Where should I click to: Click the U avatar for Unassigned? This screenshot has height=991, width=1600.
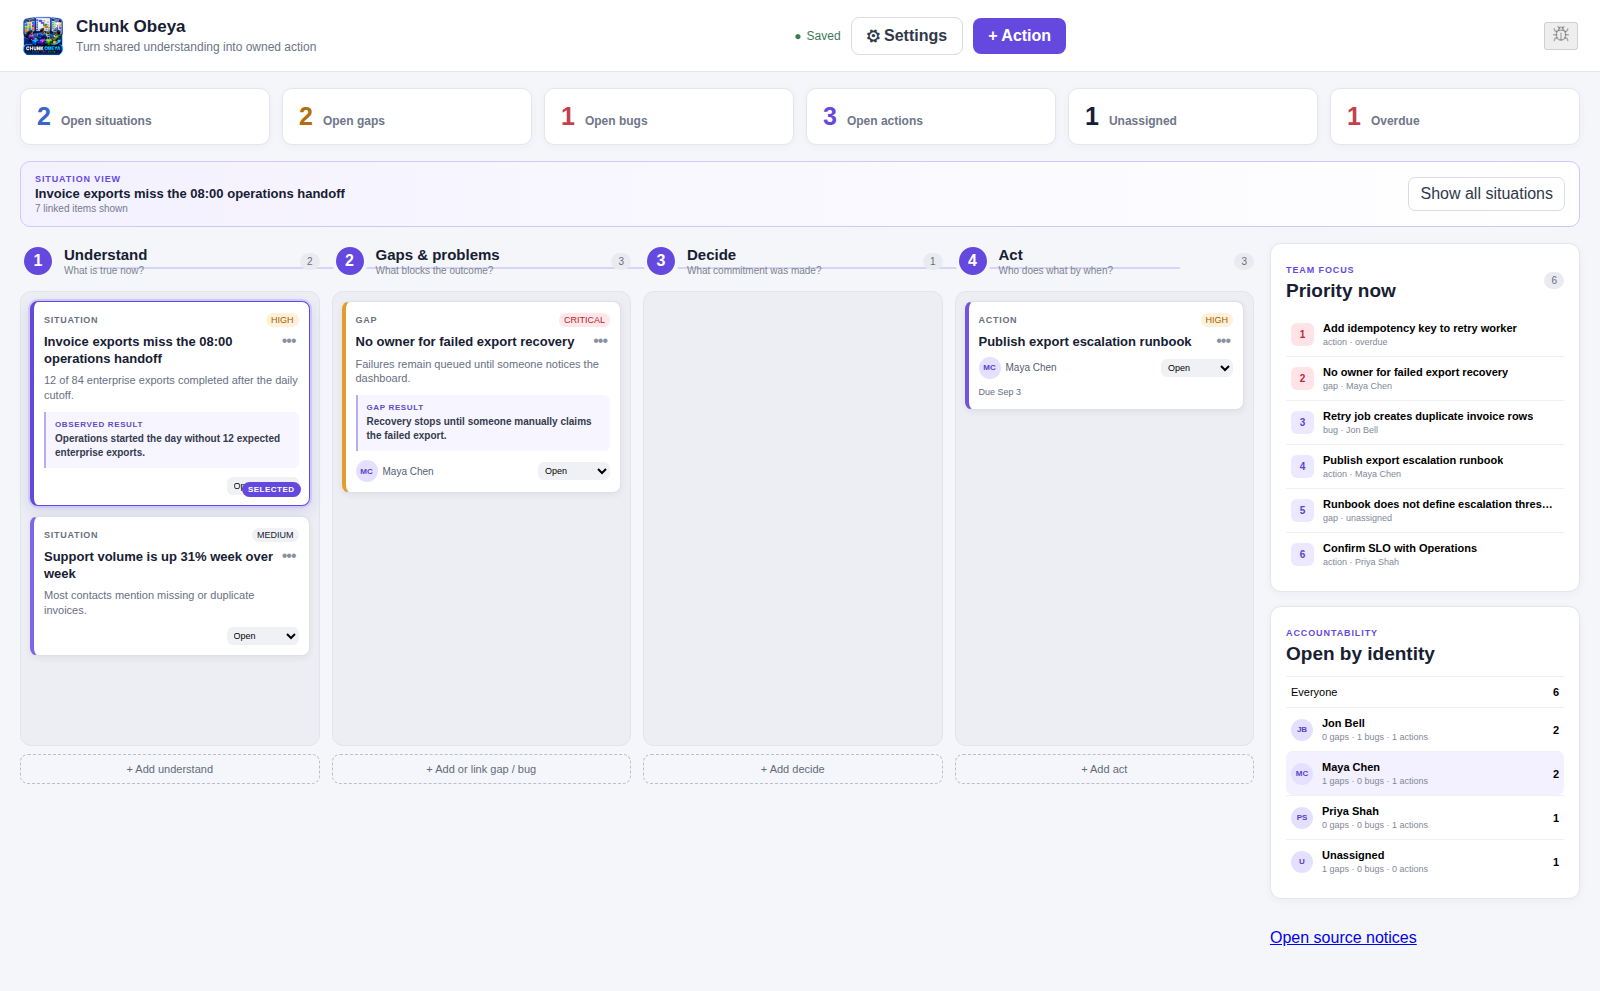coord(1302,862)
